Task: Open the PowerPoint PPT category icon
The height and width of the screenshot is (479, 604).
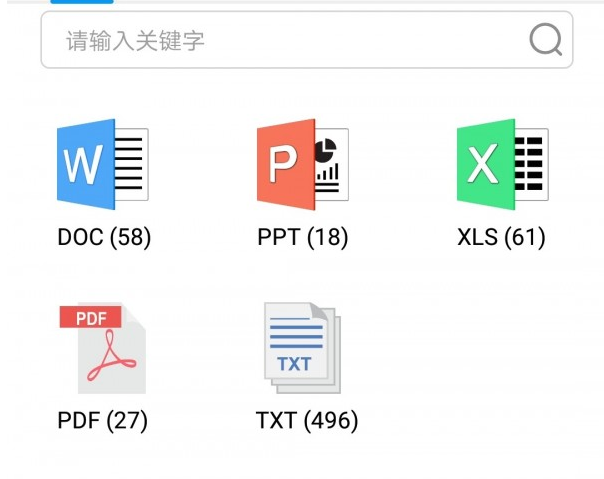Action: [303, 164]
